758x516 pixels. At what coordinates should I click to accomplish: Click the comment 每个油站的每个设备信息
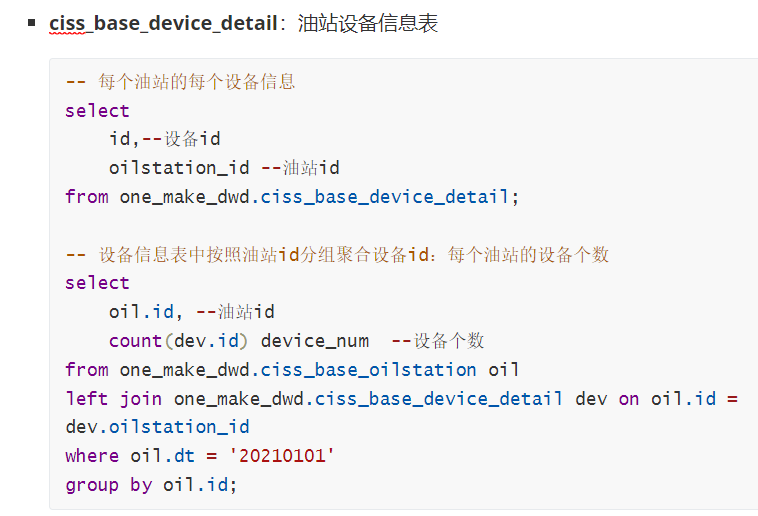196,81
